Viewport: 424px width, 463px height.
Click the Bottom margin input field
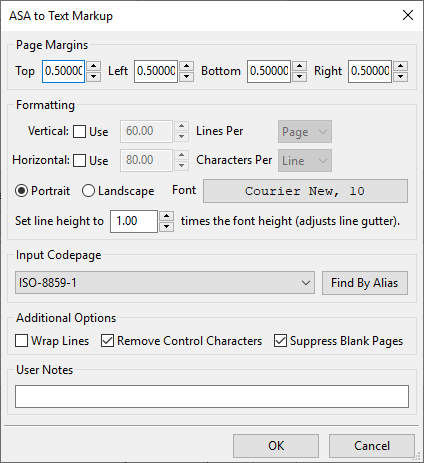(269, 71)
